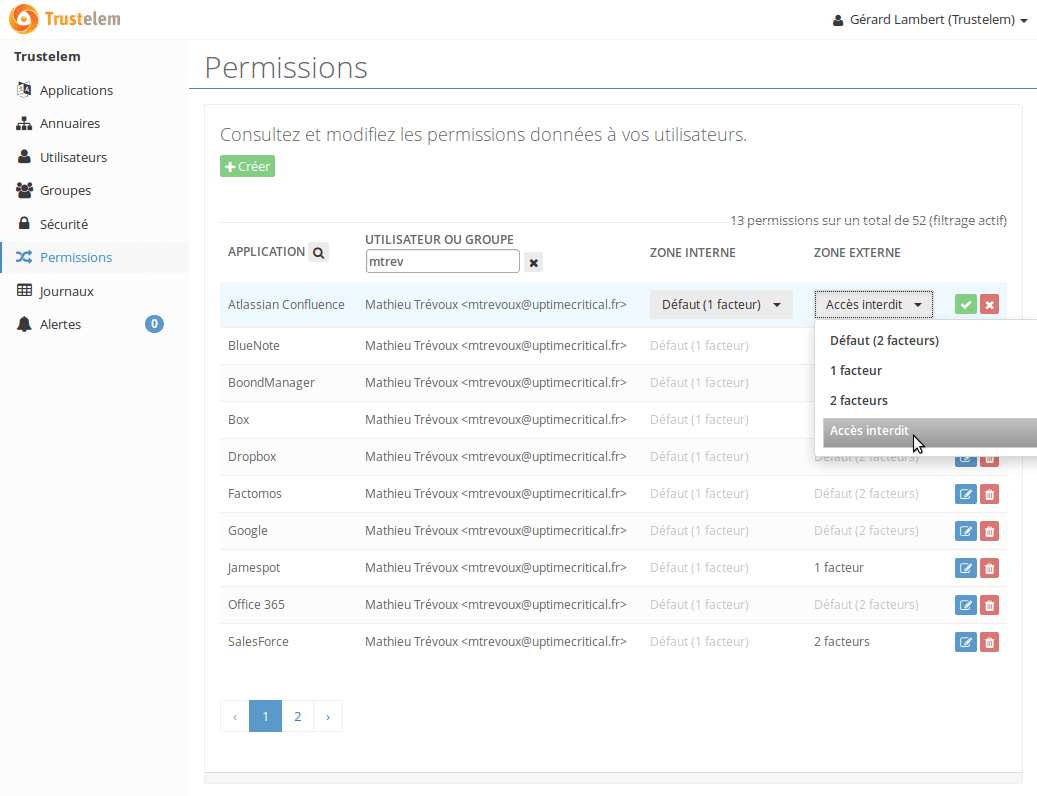This screenshot has width=1037, height=796.
Task: Edit the Office 365 permission row
Action: [966, 605]
